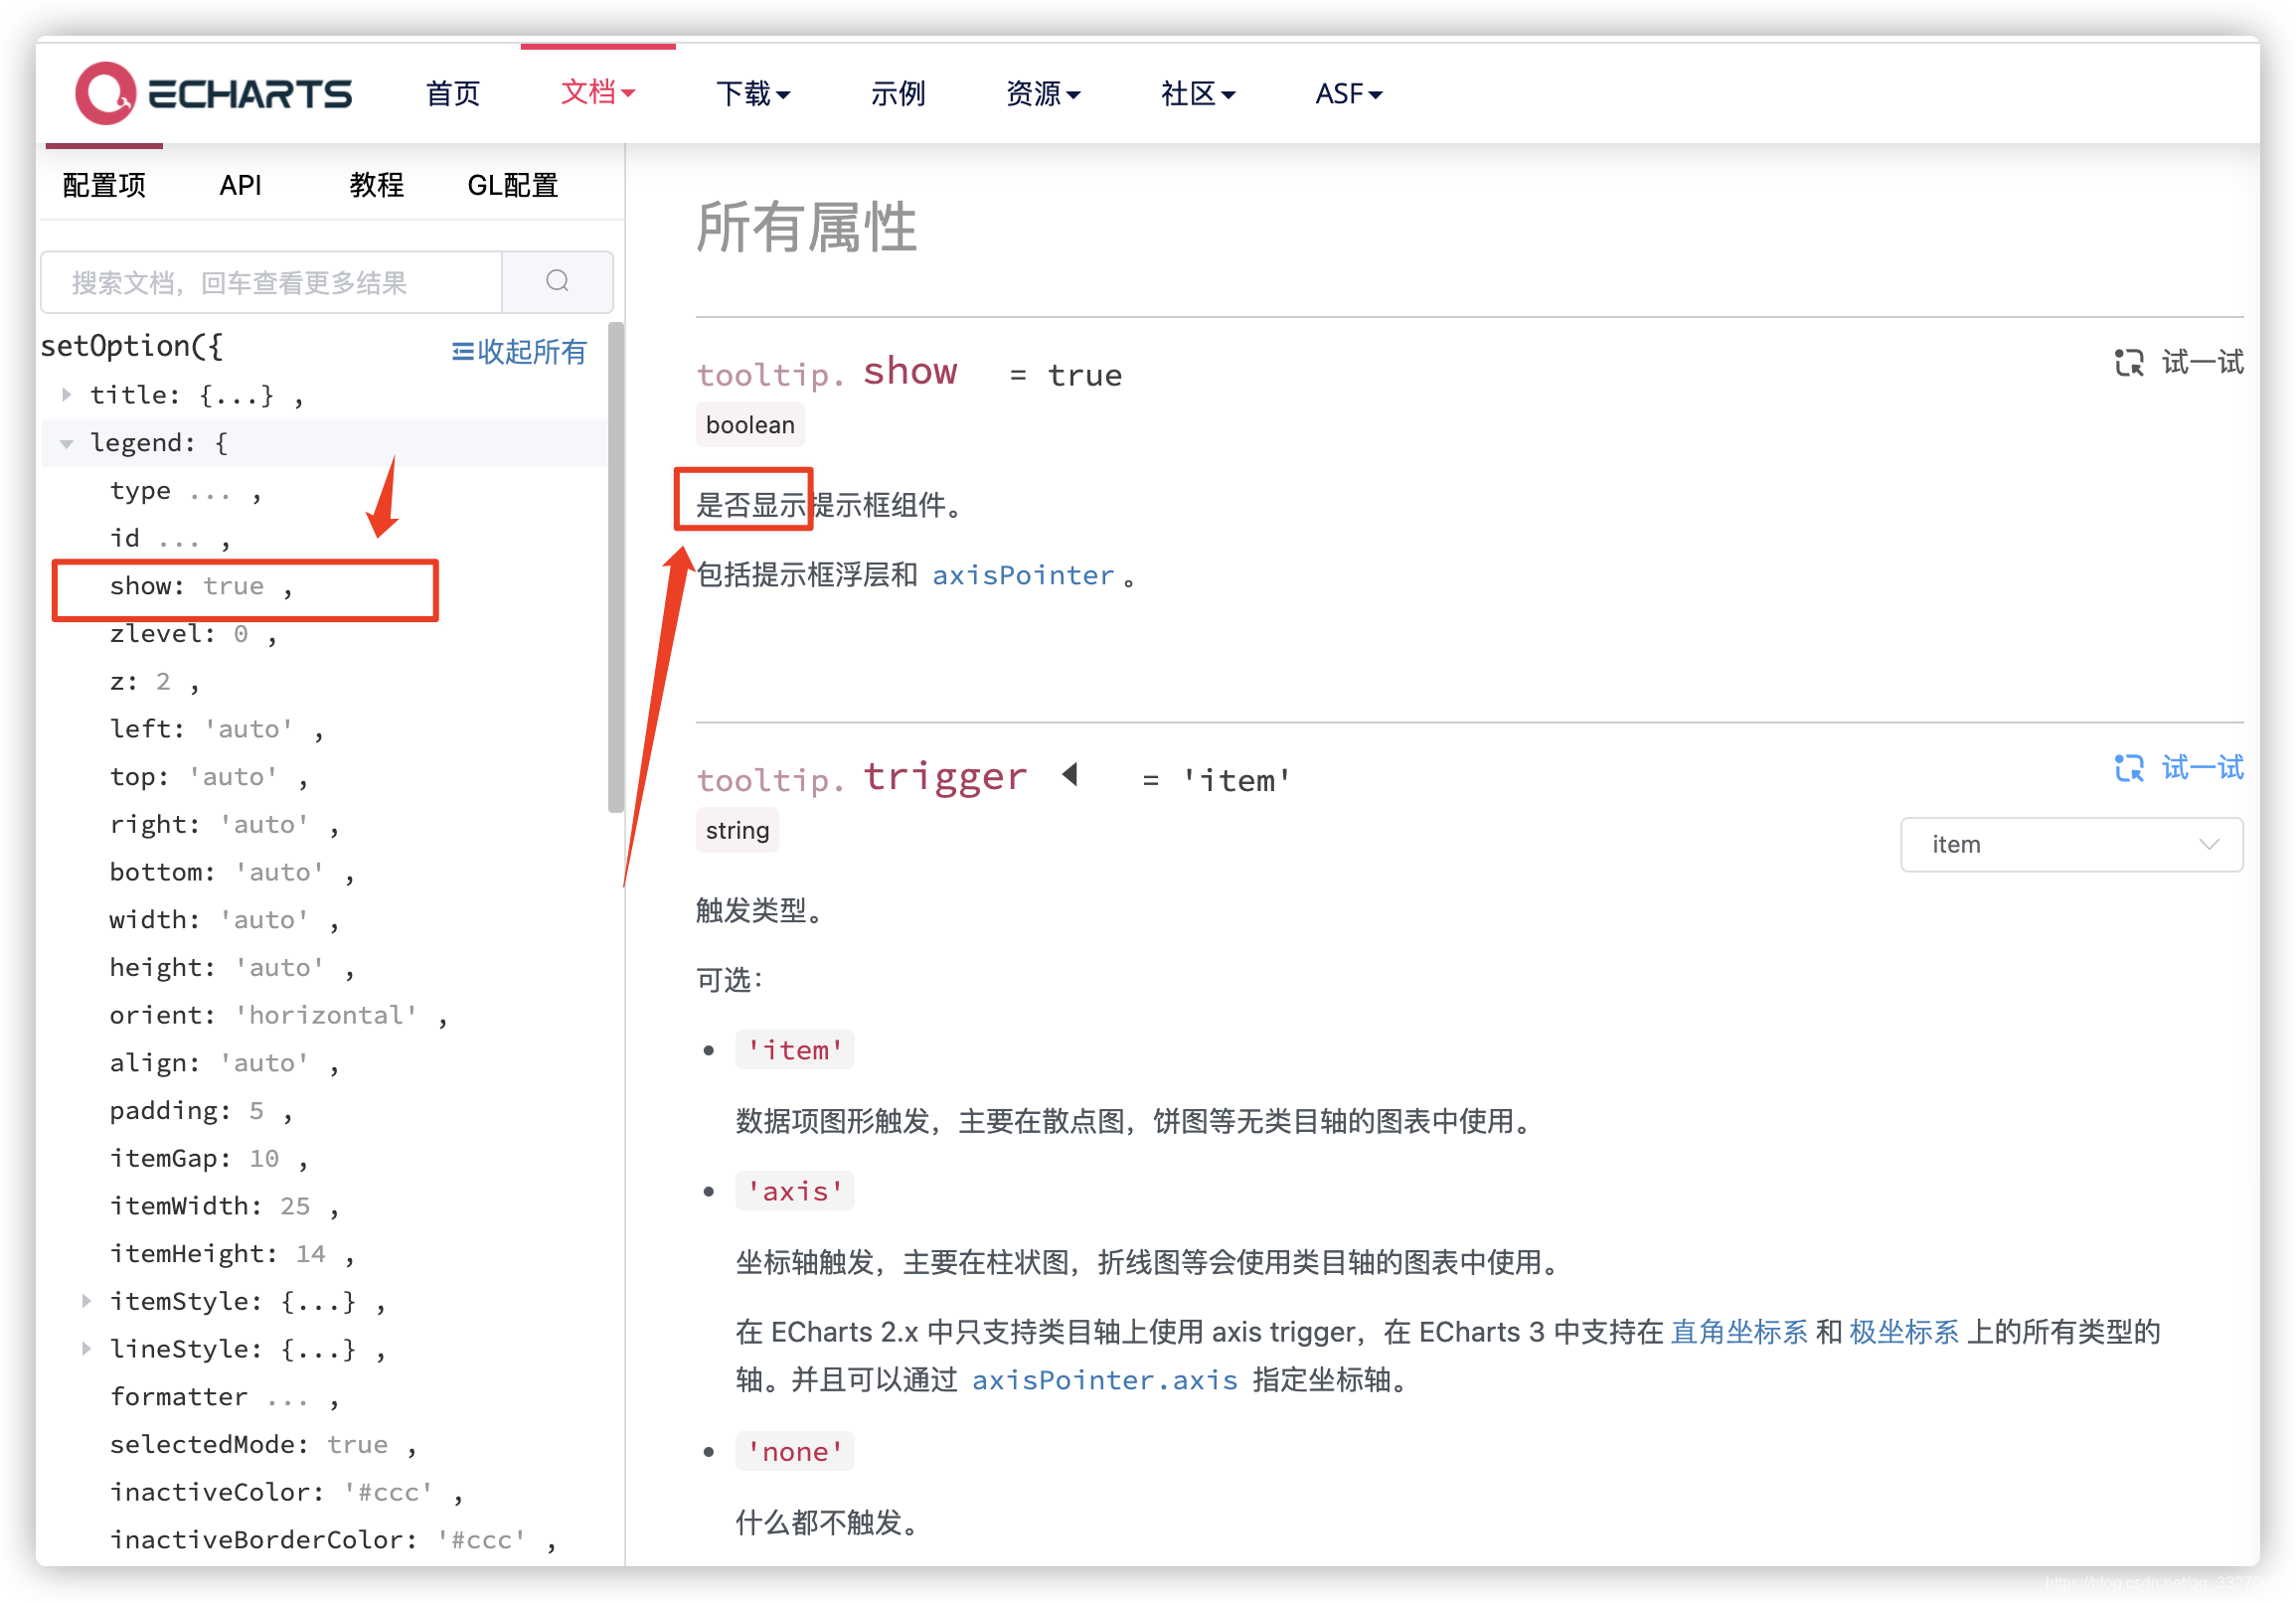Open the 社区 dropdown menu

click(x=1198, y=93)
